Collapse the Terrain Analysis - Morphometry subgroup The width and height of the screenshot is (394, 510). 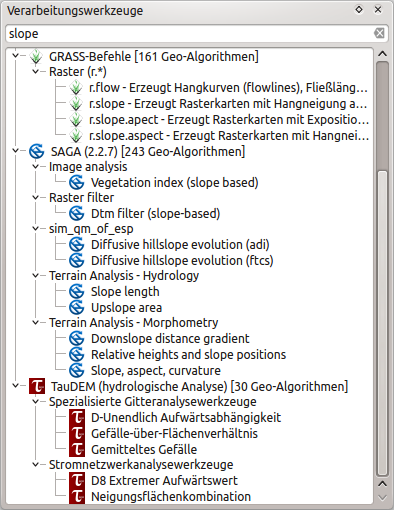[35, 322]
